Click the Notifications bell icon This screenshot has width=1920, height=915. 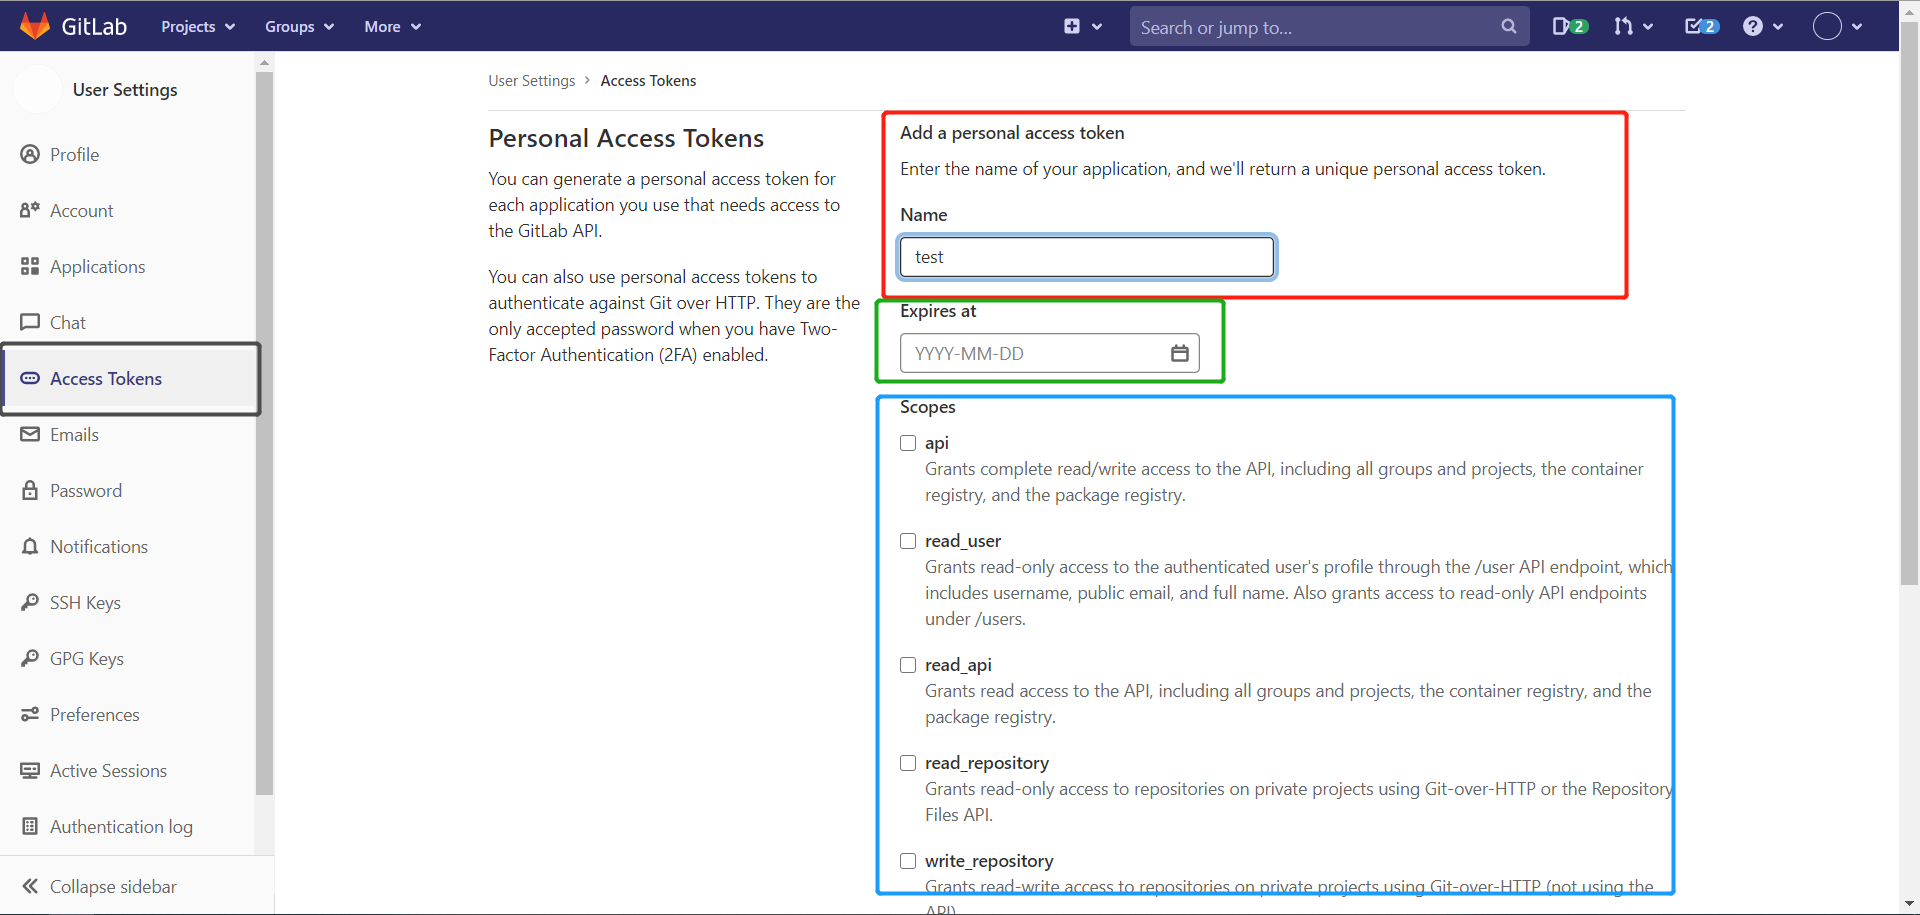pos(30,547)
